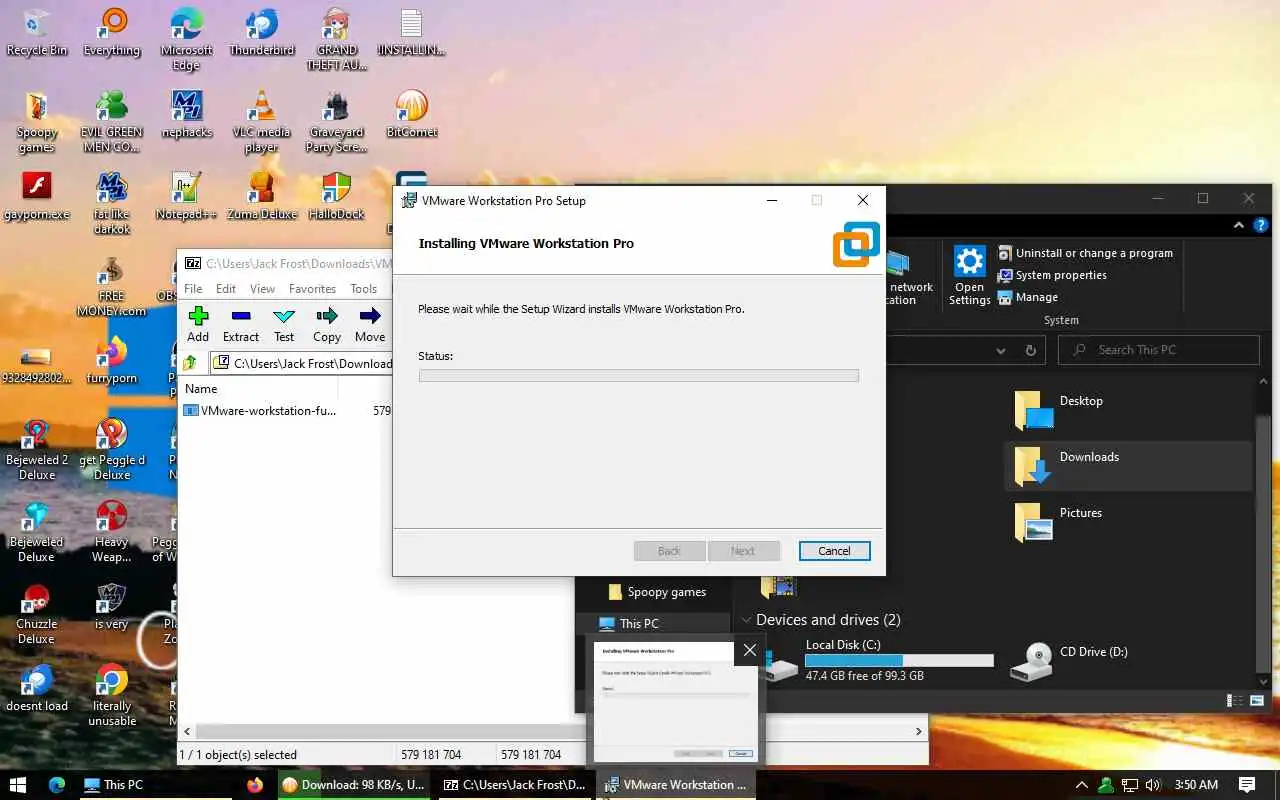Click Uninstall or change a program

(x=1085, y=253)
